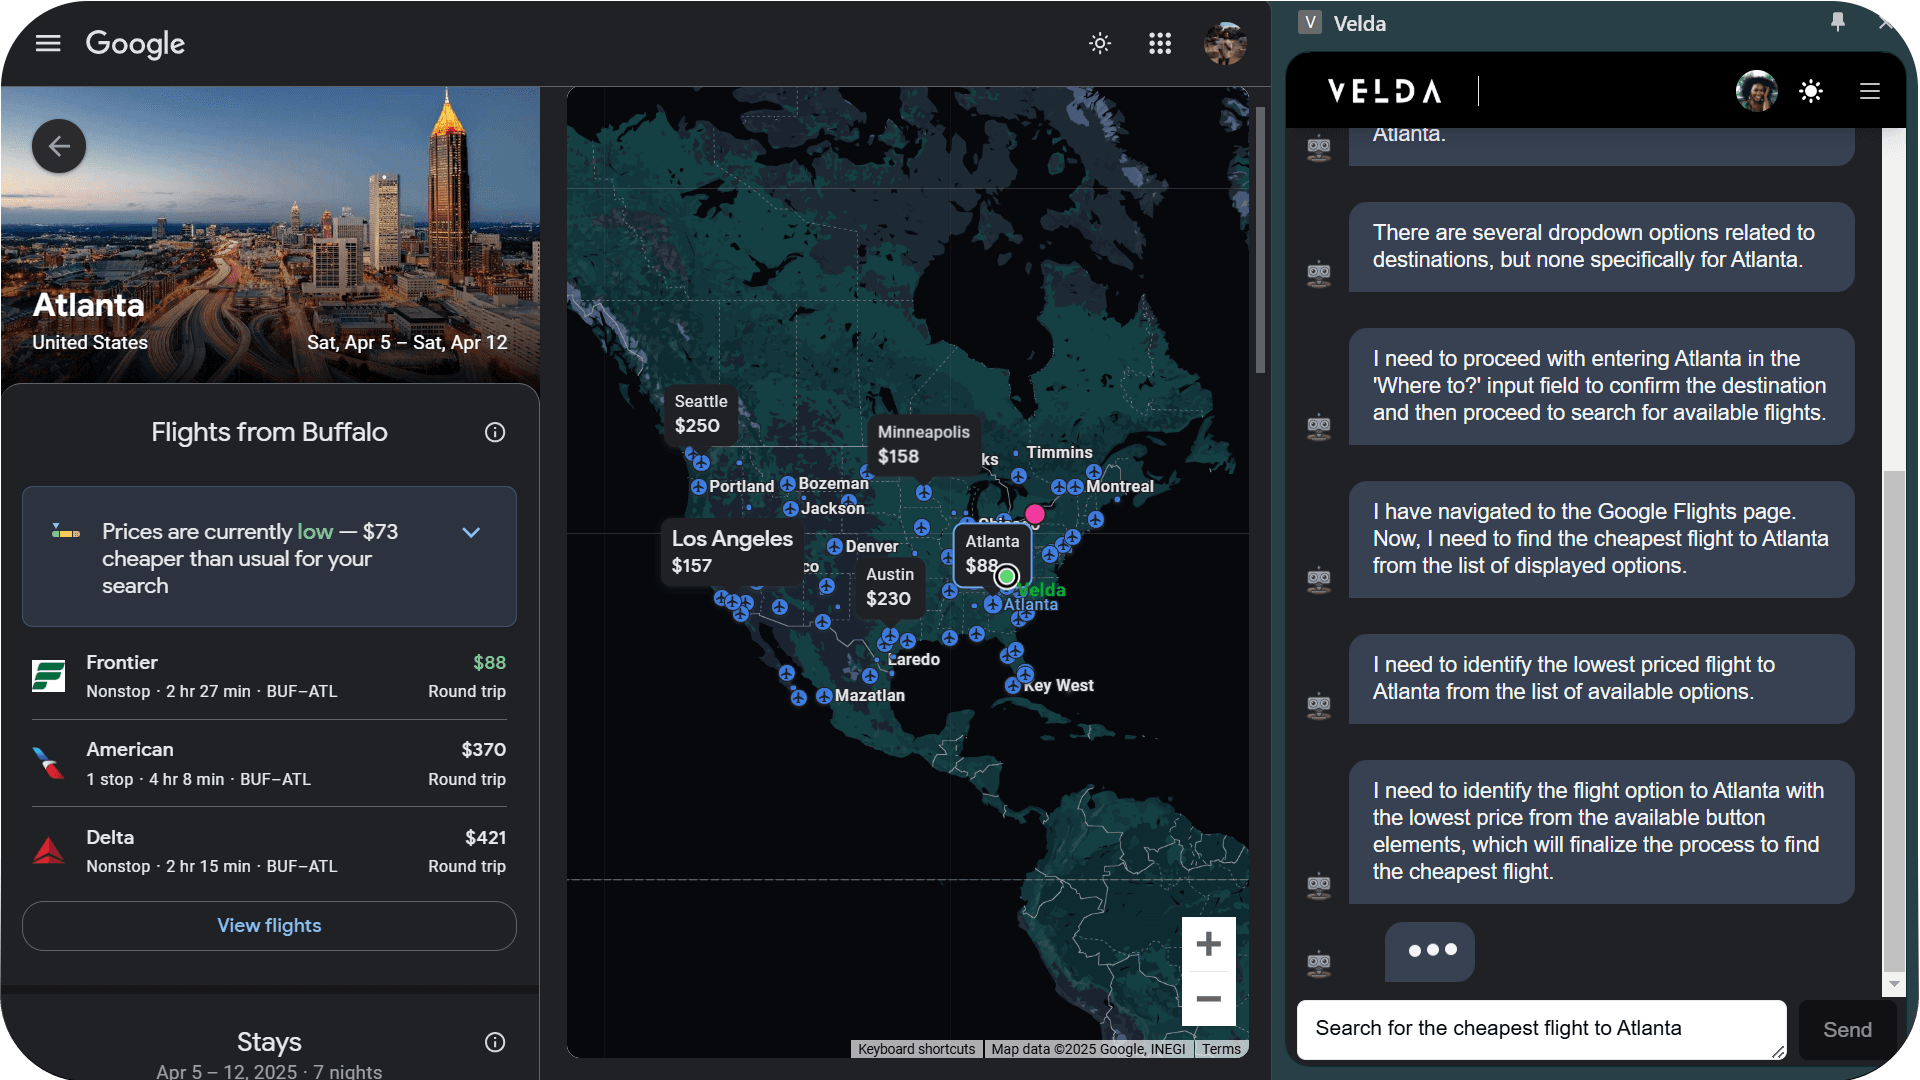Click the Google Flights page scrollbar
The image size is (1920, 1080).
[x=1260, y=240]
